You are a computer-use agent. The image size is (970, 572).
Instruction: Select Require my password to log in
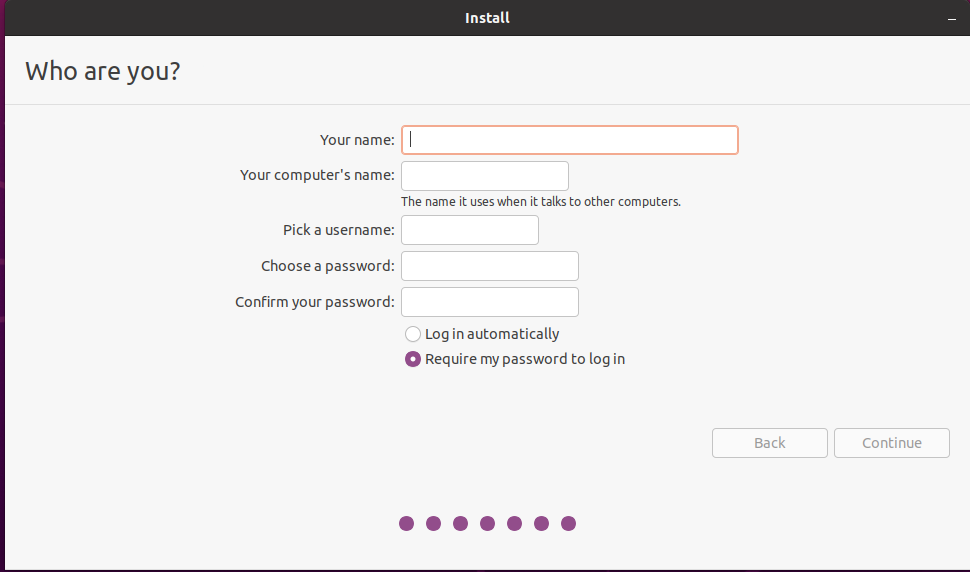tap(413, 359)
